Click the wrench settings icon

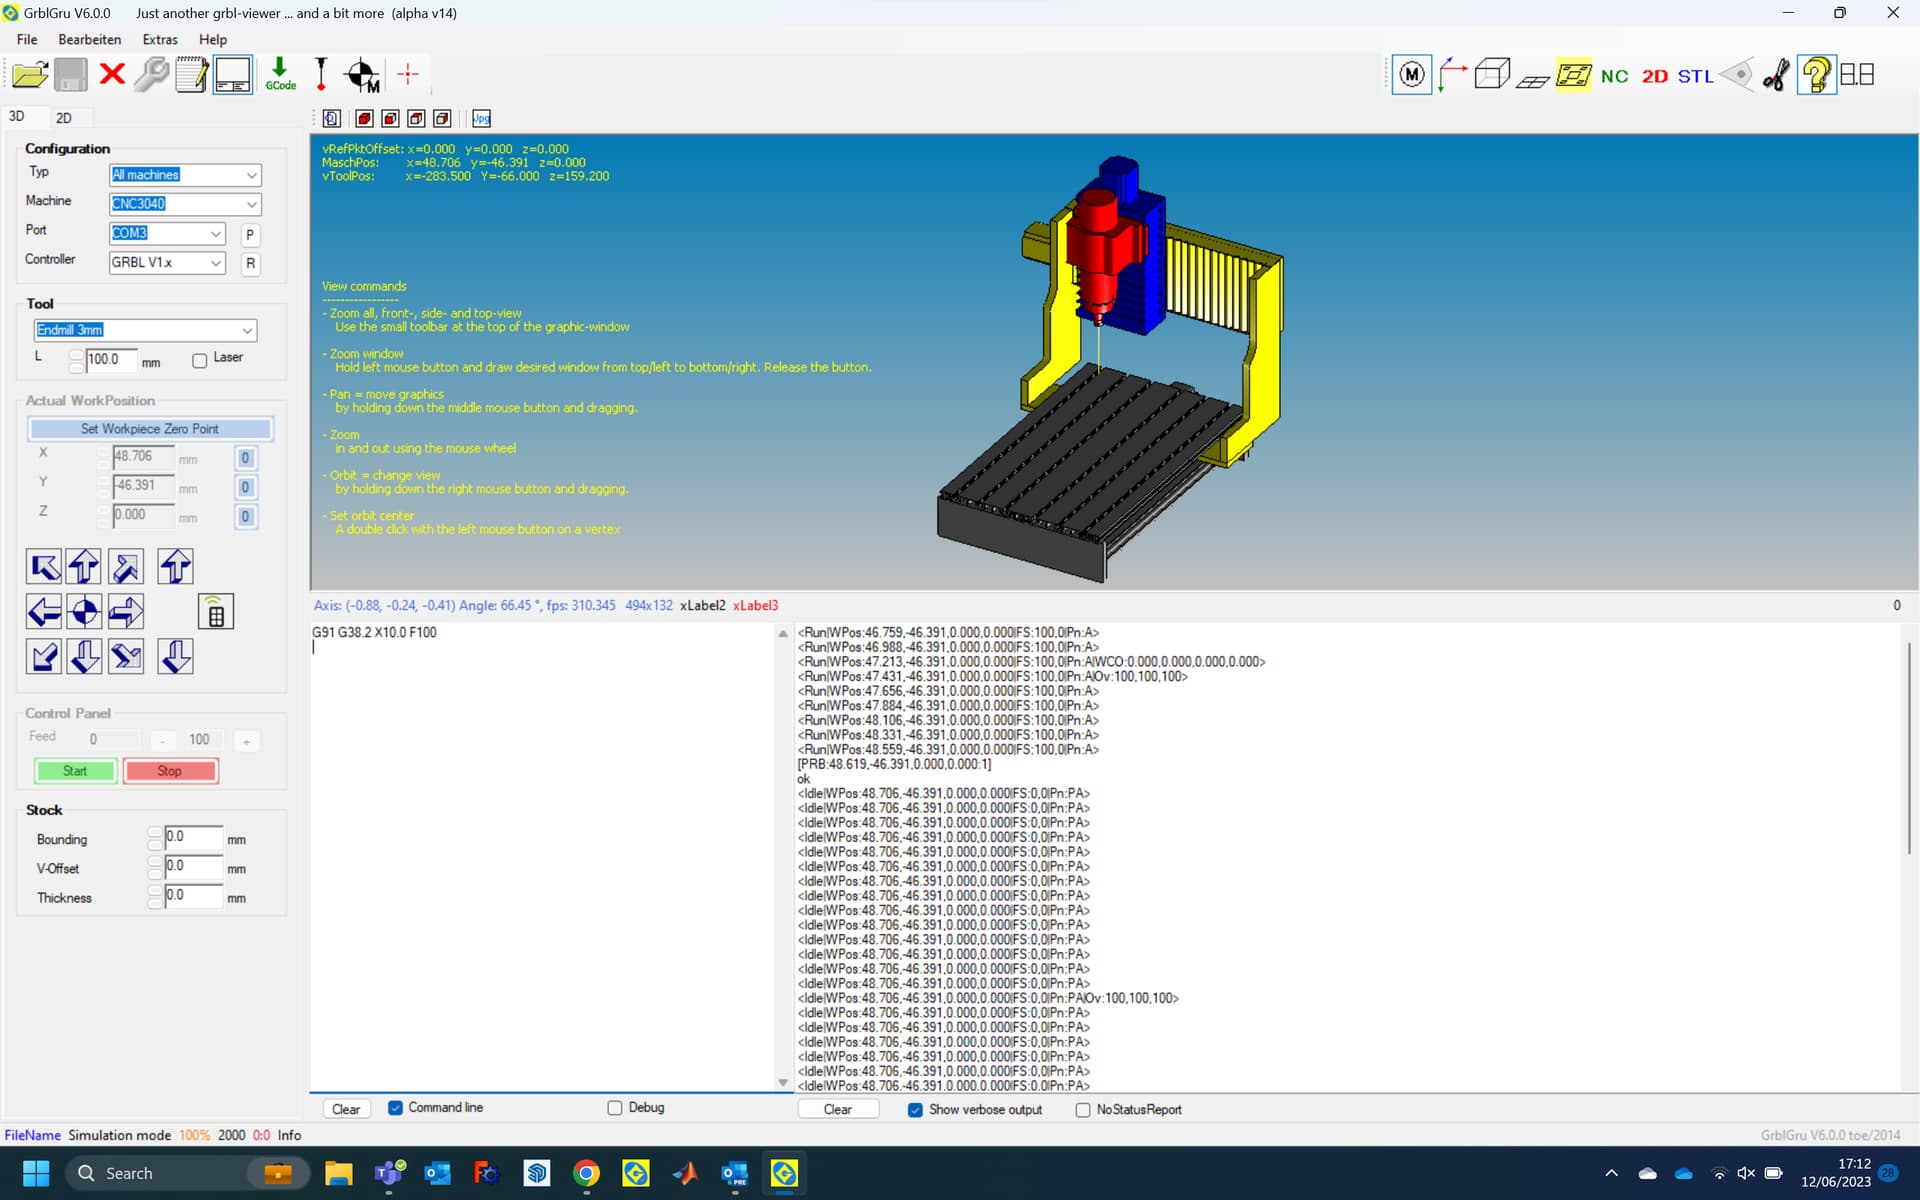coord(152,75)
